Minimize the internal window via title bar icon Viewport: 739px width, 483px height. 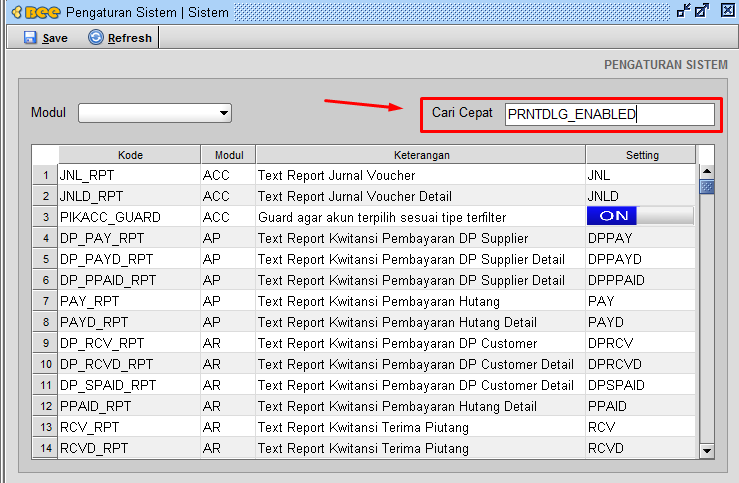click(x=683, y=10)
